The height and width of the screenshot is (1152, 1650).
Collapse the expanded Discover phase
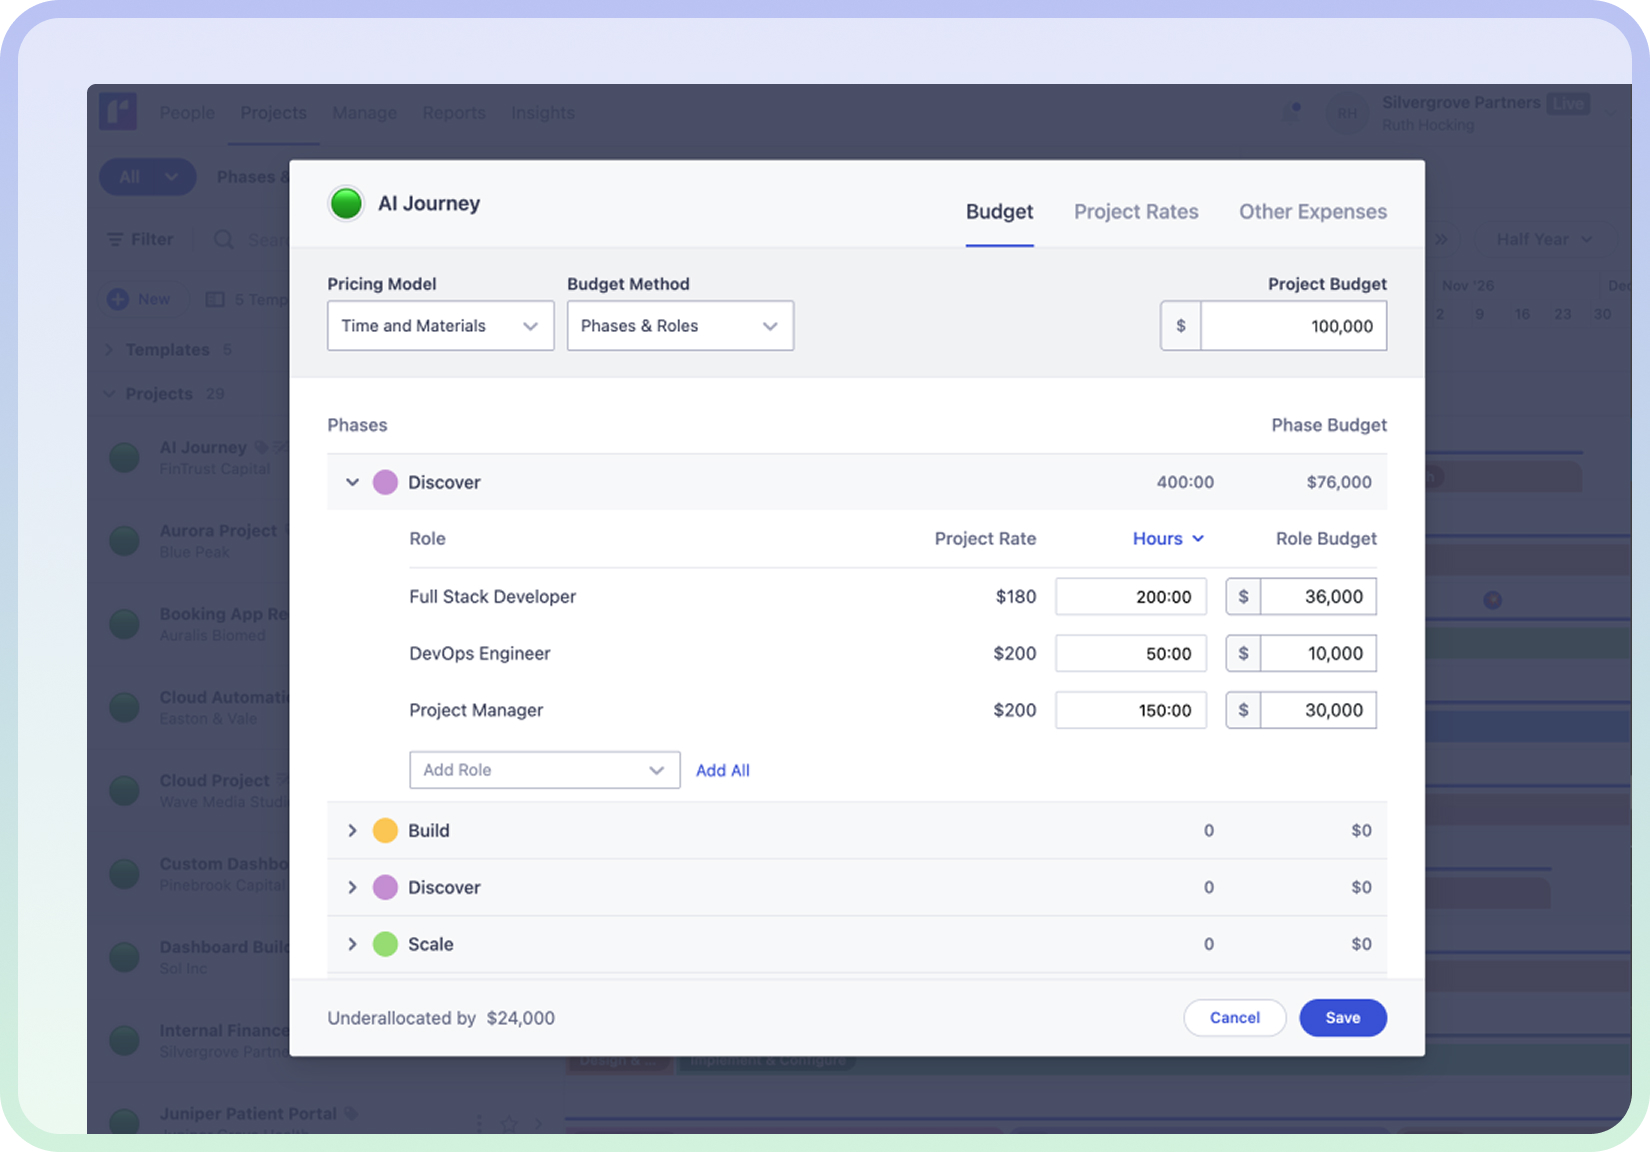(x=352, y=482)
